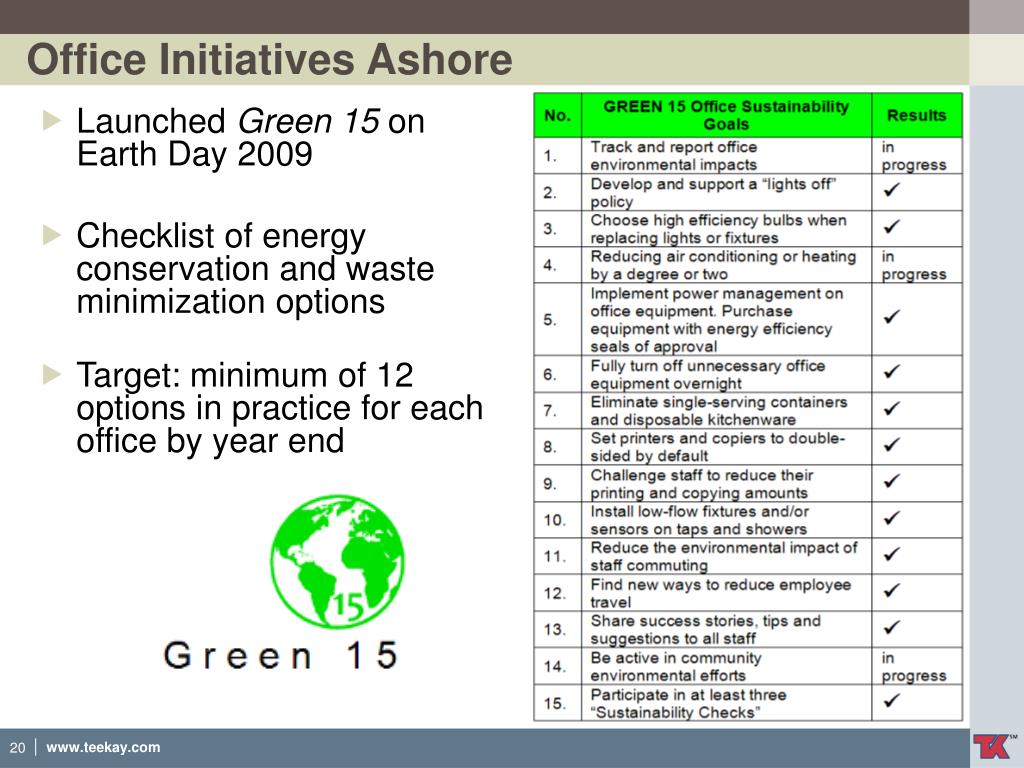
Task: Click the Teekay TK logo in corner
Action: click(993, 746)
